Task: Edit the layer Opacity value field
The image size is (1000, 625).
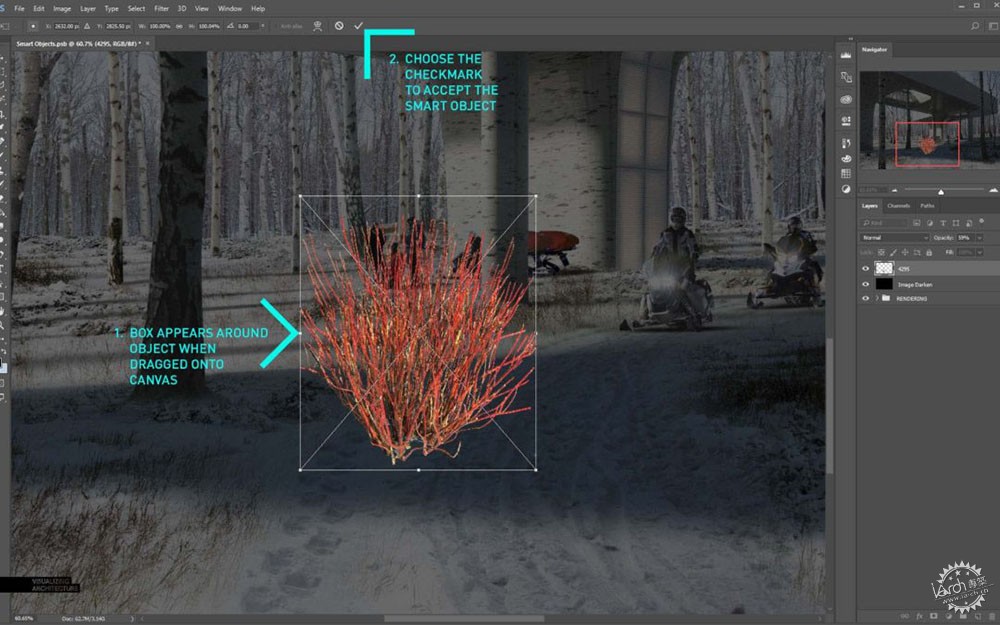Action: pos(965,238)
